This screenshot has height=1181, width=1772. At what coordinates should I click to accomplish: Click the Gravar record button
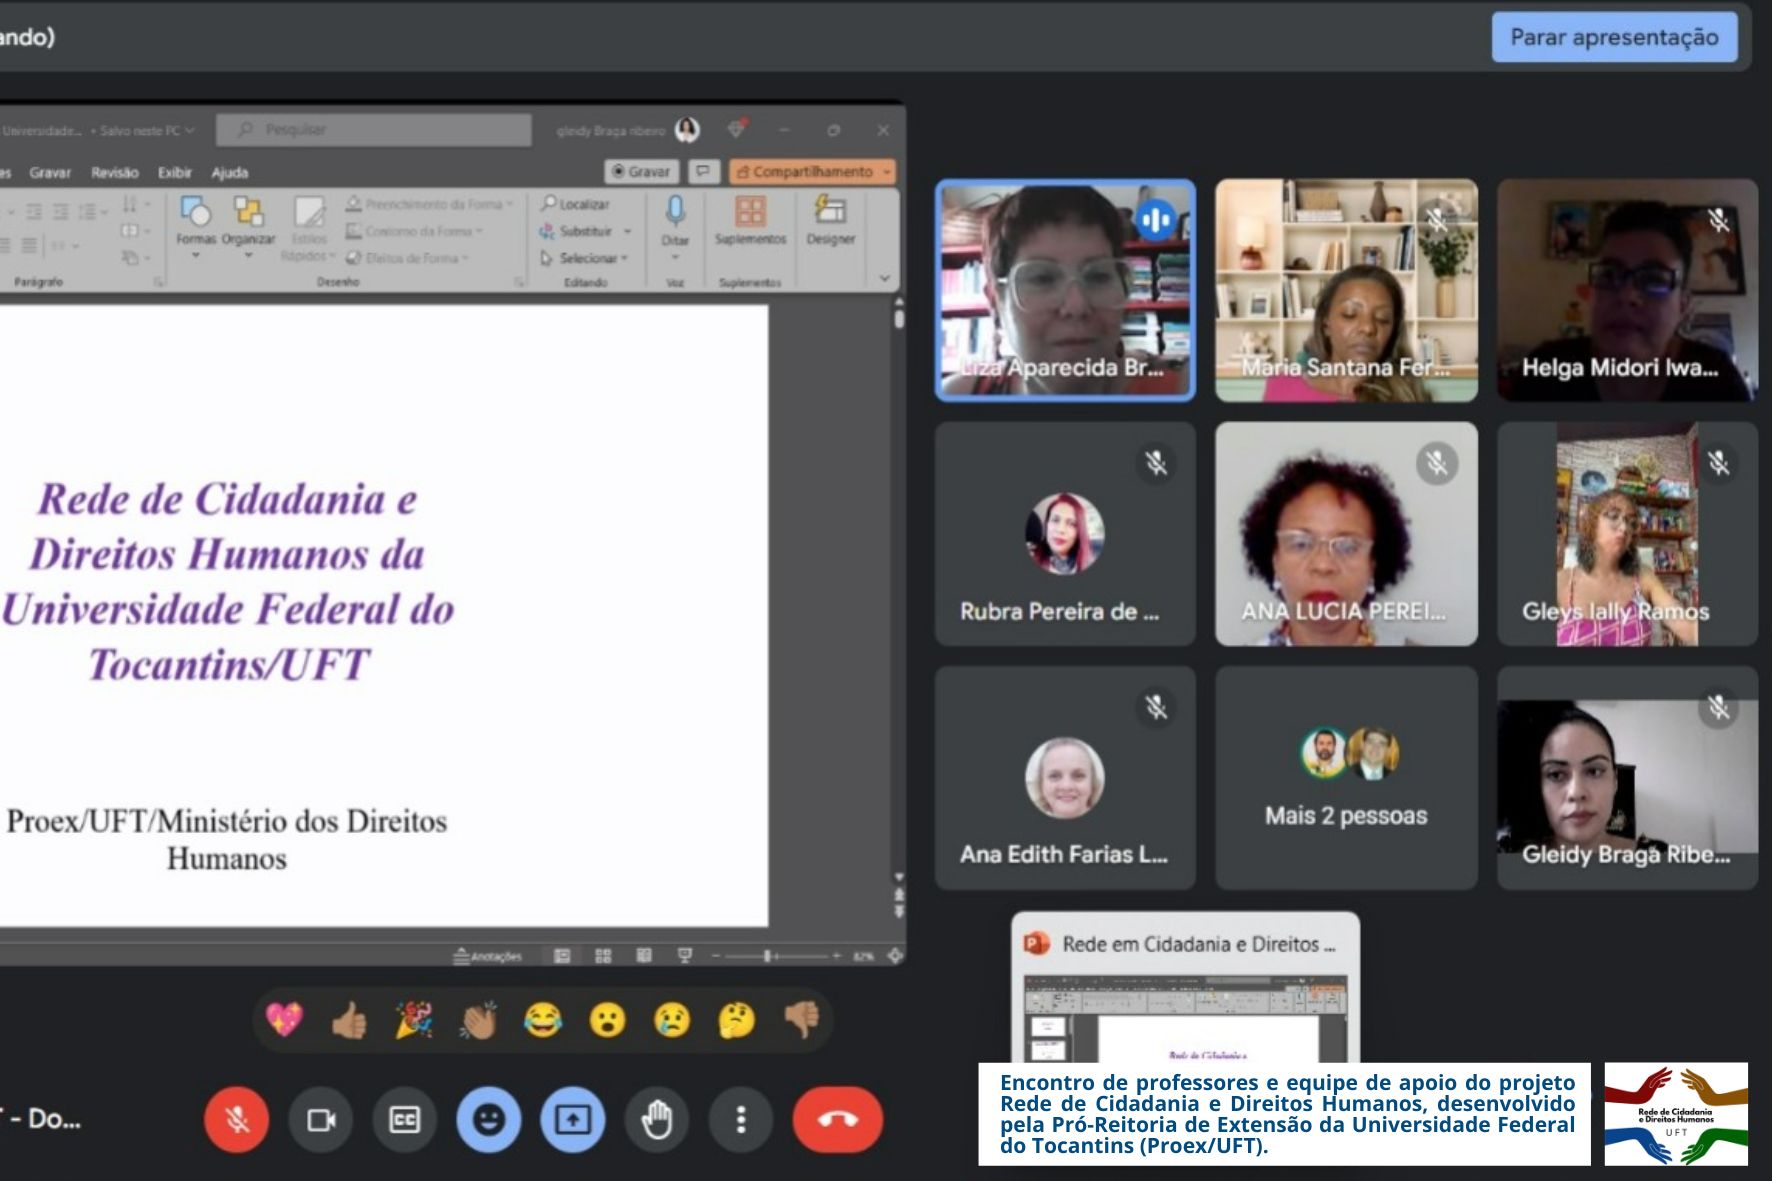[x=641, y=172]
